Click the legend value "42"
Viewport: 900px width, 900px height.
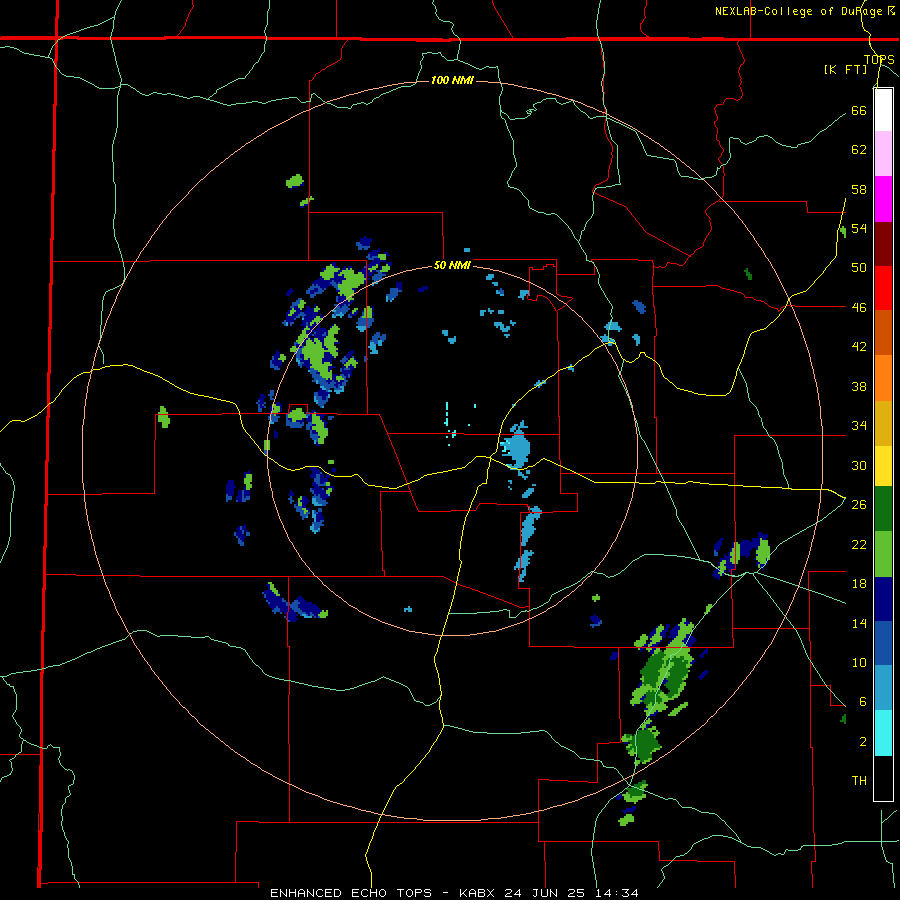(x=859, y=347)
